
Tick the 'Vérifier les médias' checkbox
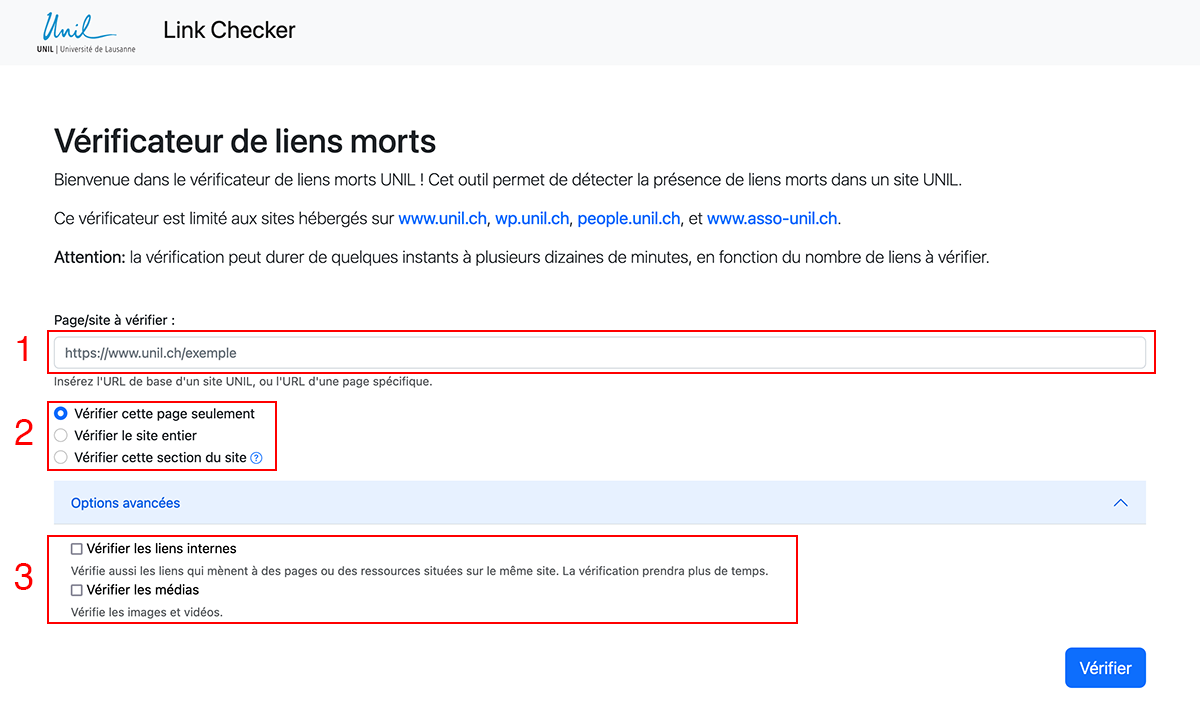77,590
